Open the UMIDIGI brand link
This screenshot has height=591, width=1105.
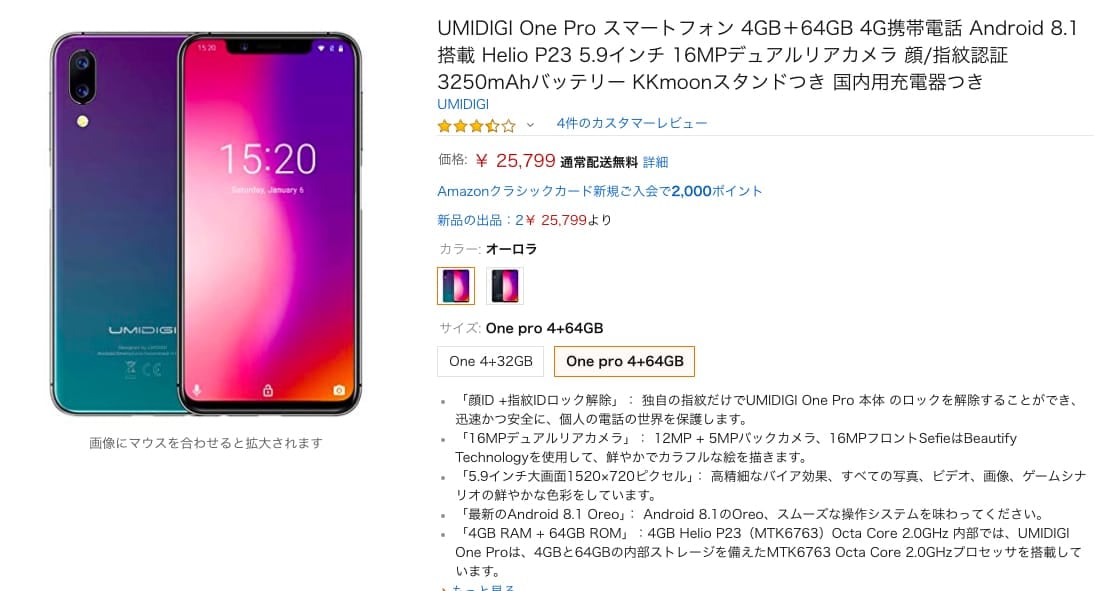[x=463, y=104]
